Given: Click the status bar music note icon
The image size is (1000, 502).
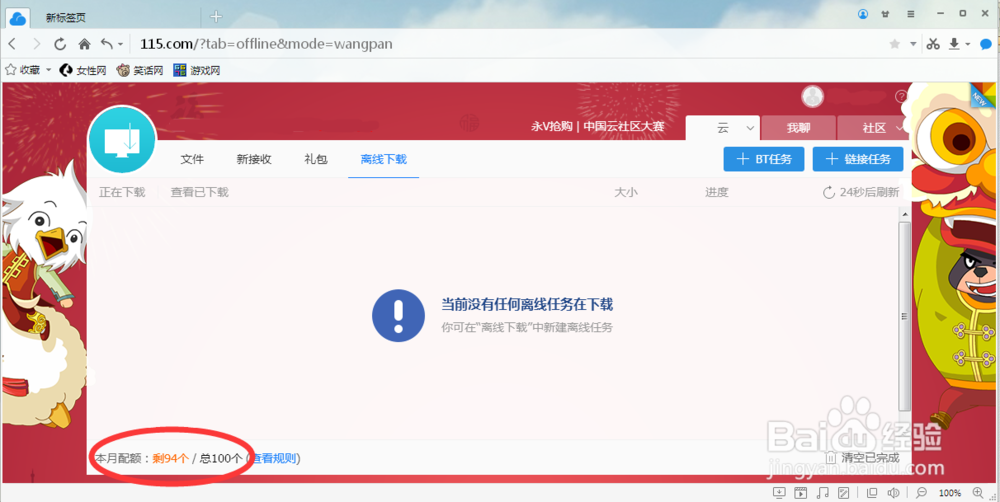Looking at the screenshot, I should pyautogui.click(x=823, y=492).
